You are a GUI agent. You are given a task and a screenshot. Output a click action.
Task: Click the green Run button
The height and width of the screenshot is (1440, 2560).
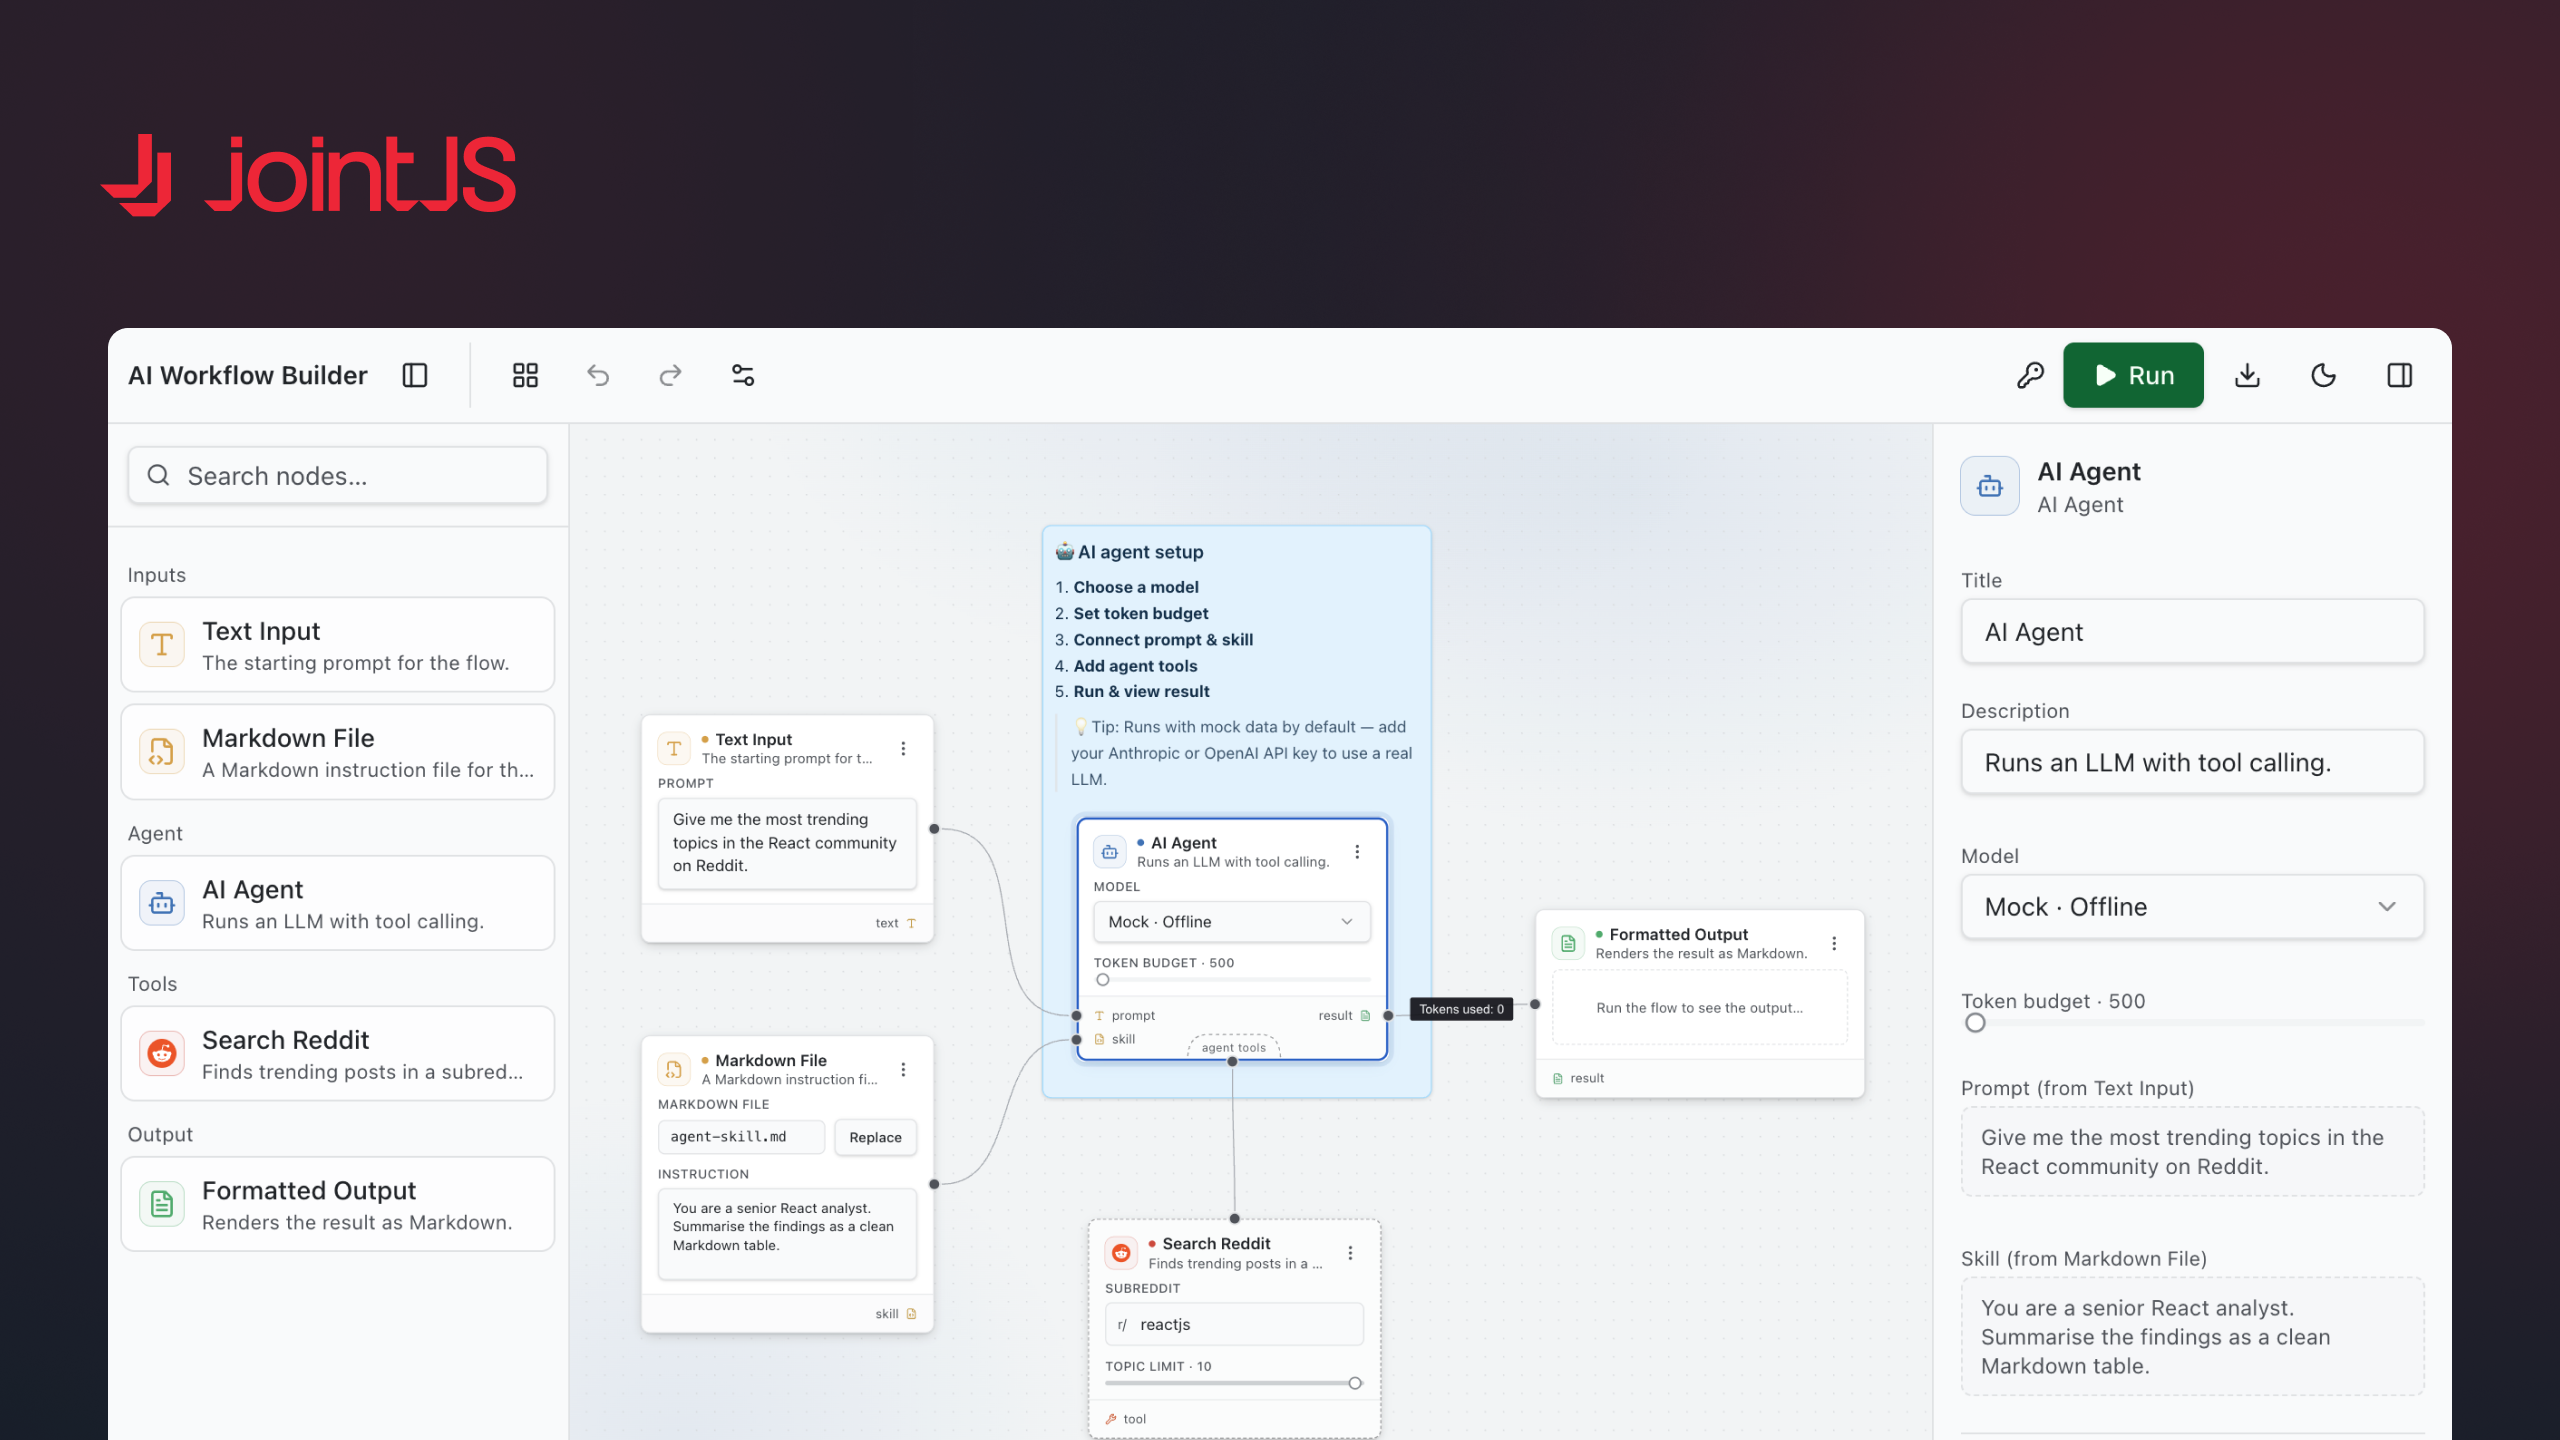[2133, 375]
